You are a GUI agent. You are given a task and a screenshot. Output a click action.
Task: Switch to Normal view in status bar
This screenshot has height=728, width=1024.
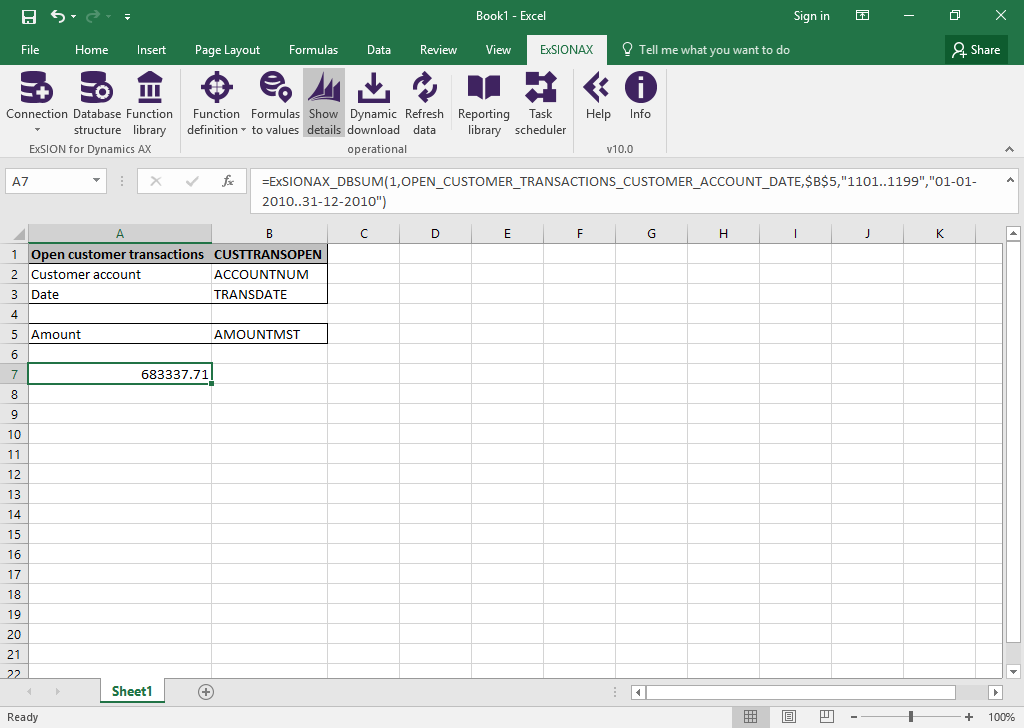750,716
